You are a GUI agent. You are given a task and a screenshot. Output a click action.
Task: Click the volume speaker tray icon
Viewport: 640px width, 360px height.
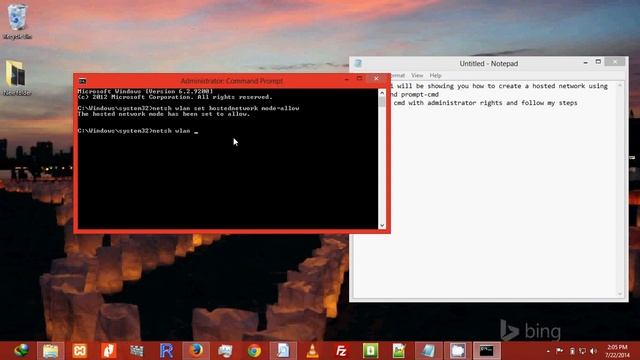pyautogui.click(x=593, y=351)
